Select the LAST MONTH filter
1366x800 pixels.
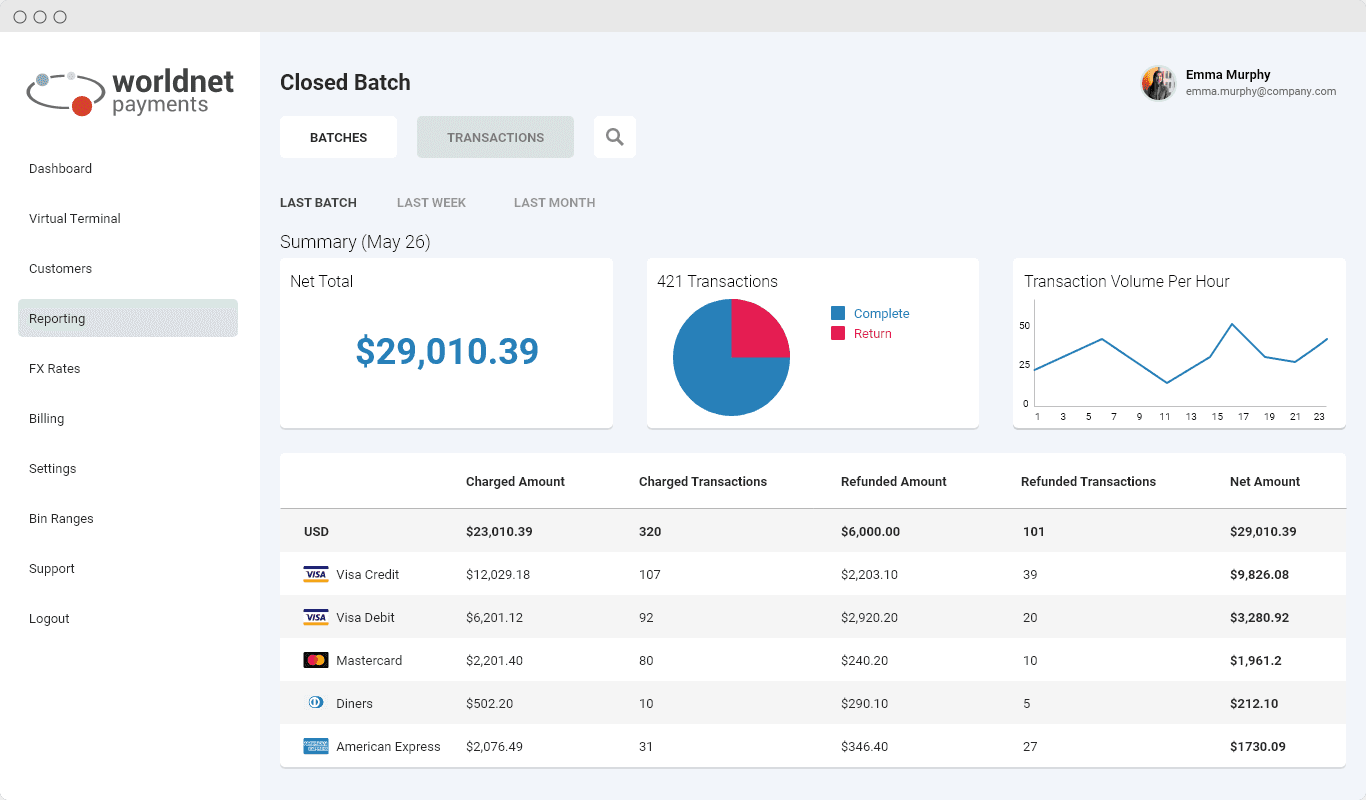tap(554, 202)
